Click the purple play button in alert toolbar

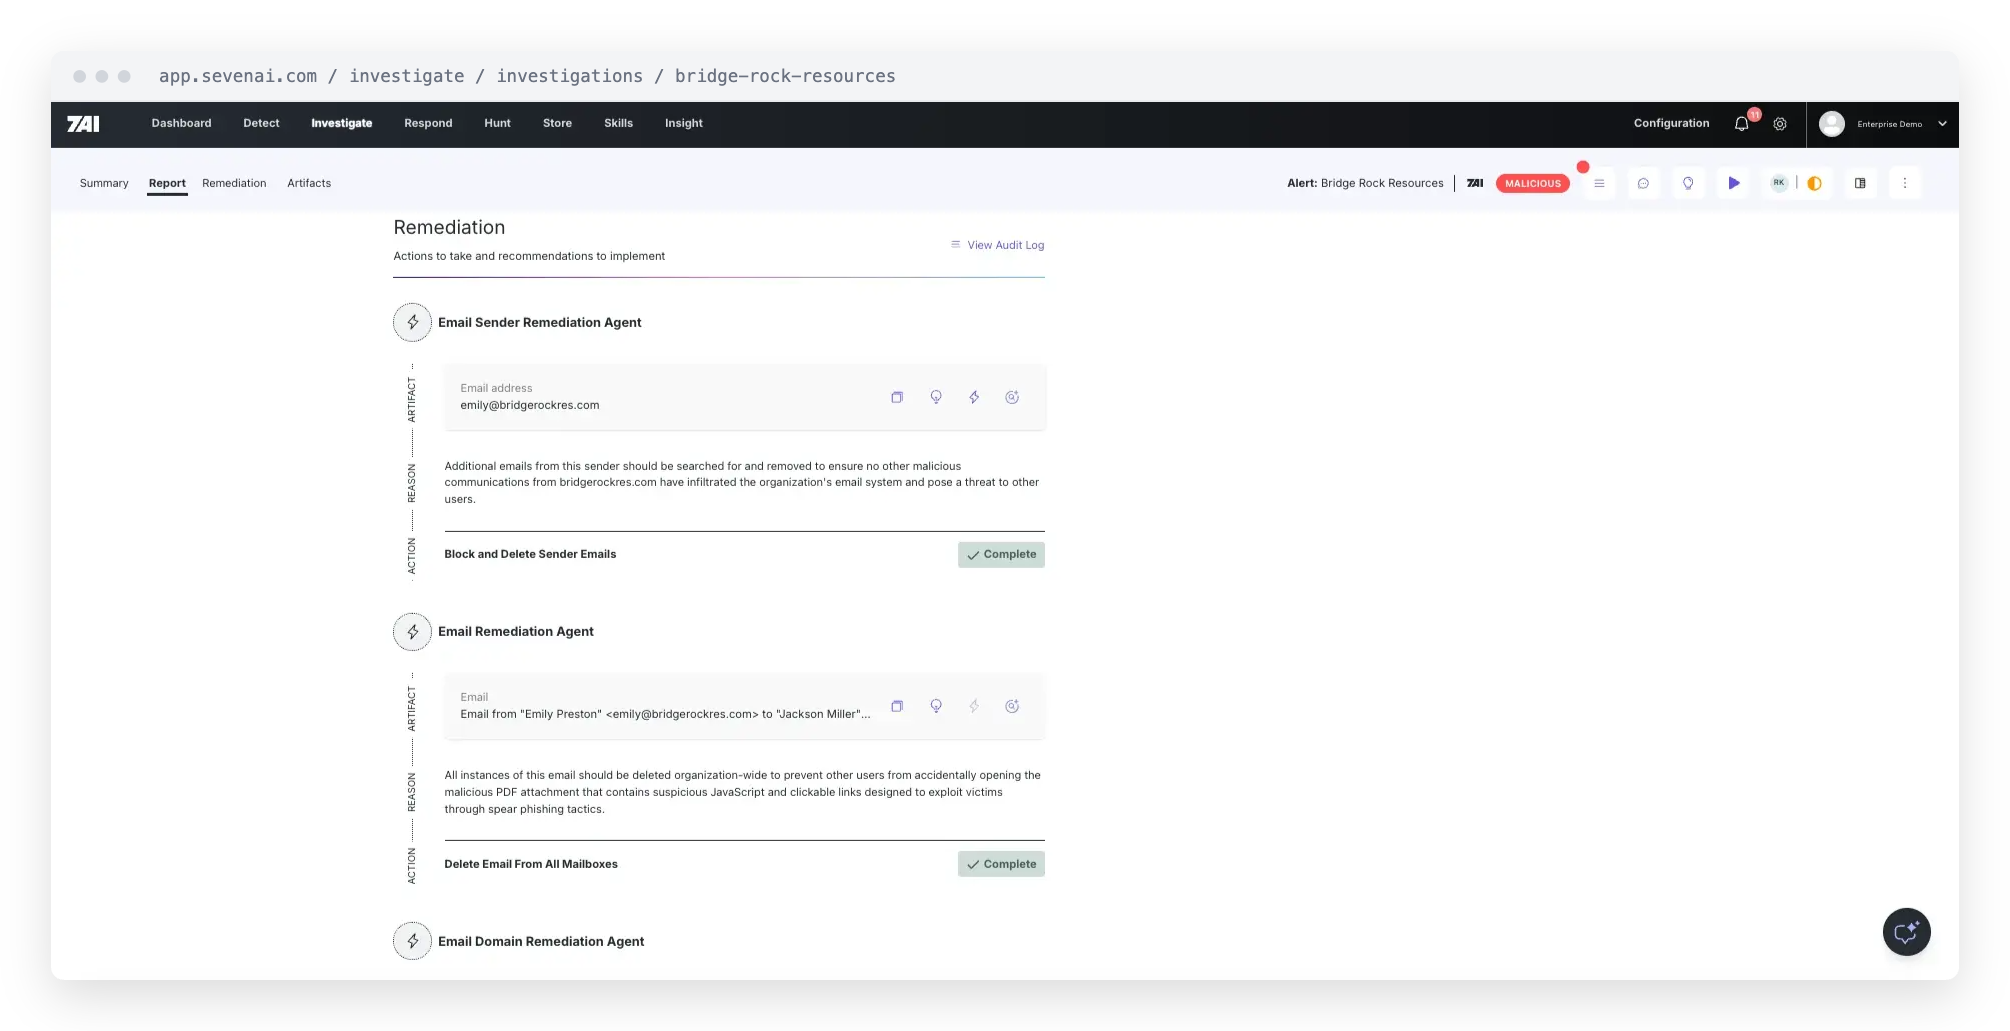pos(1734,183)
